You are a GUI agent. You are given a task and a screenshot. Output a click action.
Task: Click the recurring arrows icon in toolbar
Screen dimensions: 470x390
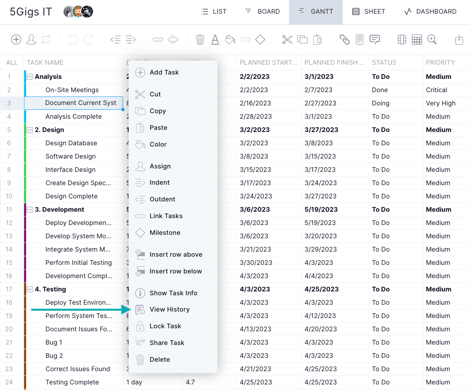[46, 40]
